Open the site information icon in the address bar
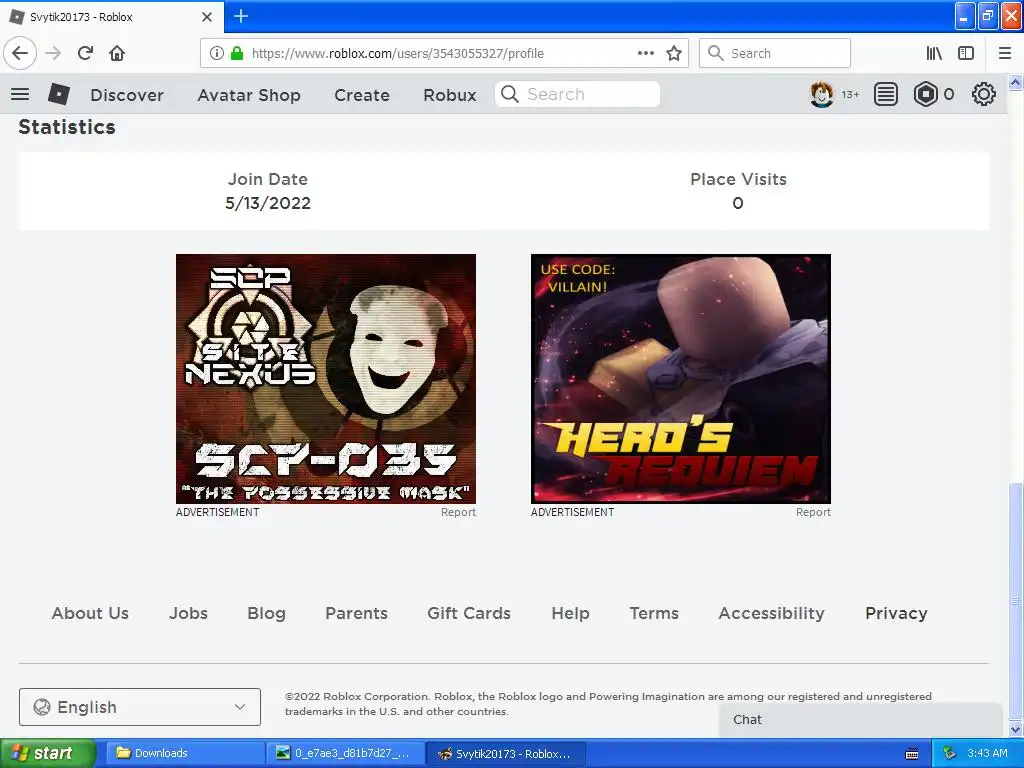 pyautogui.click(x=216, y=53)
